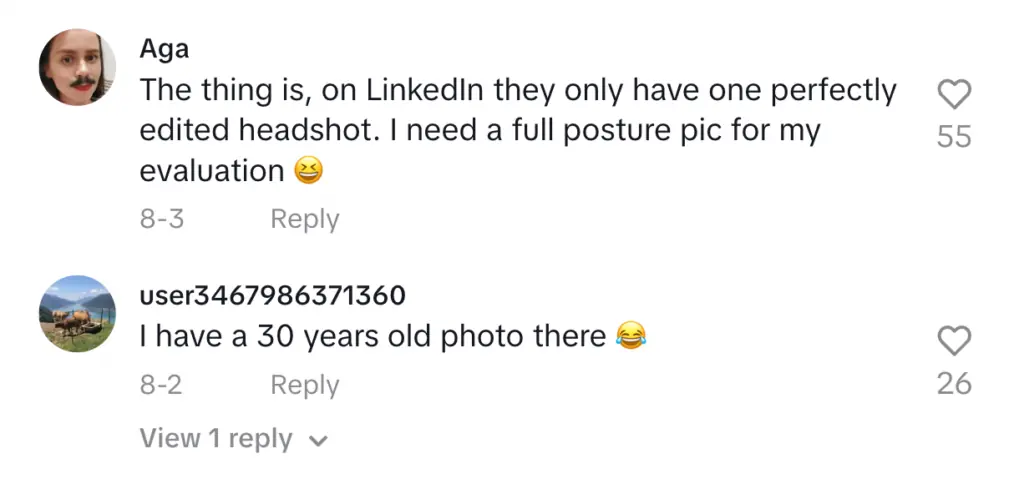Screen dimensions: 1024x484
Task: Click the Aga username
Action: [x=164, y=48]
